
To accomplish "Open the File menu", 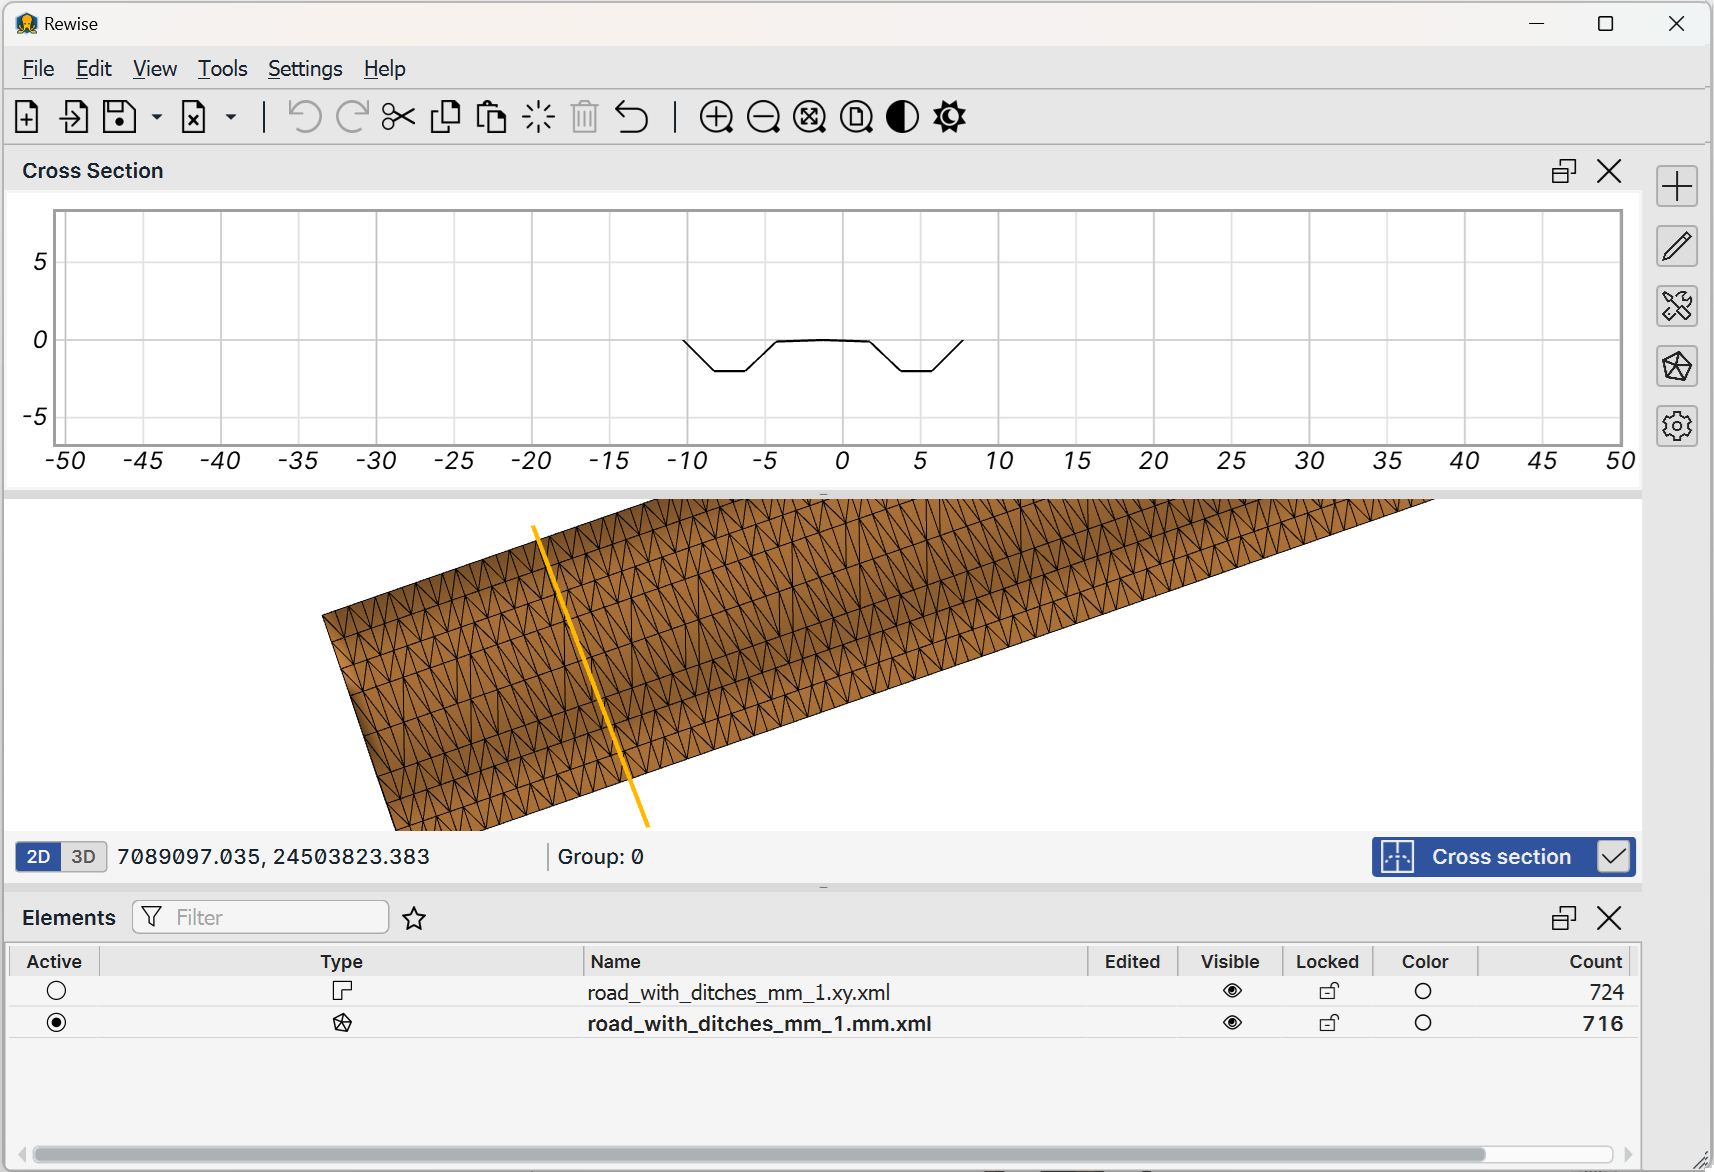I will tap(38, 69).
